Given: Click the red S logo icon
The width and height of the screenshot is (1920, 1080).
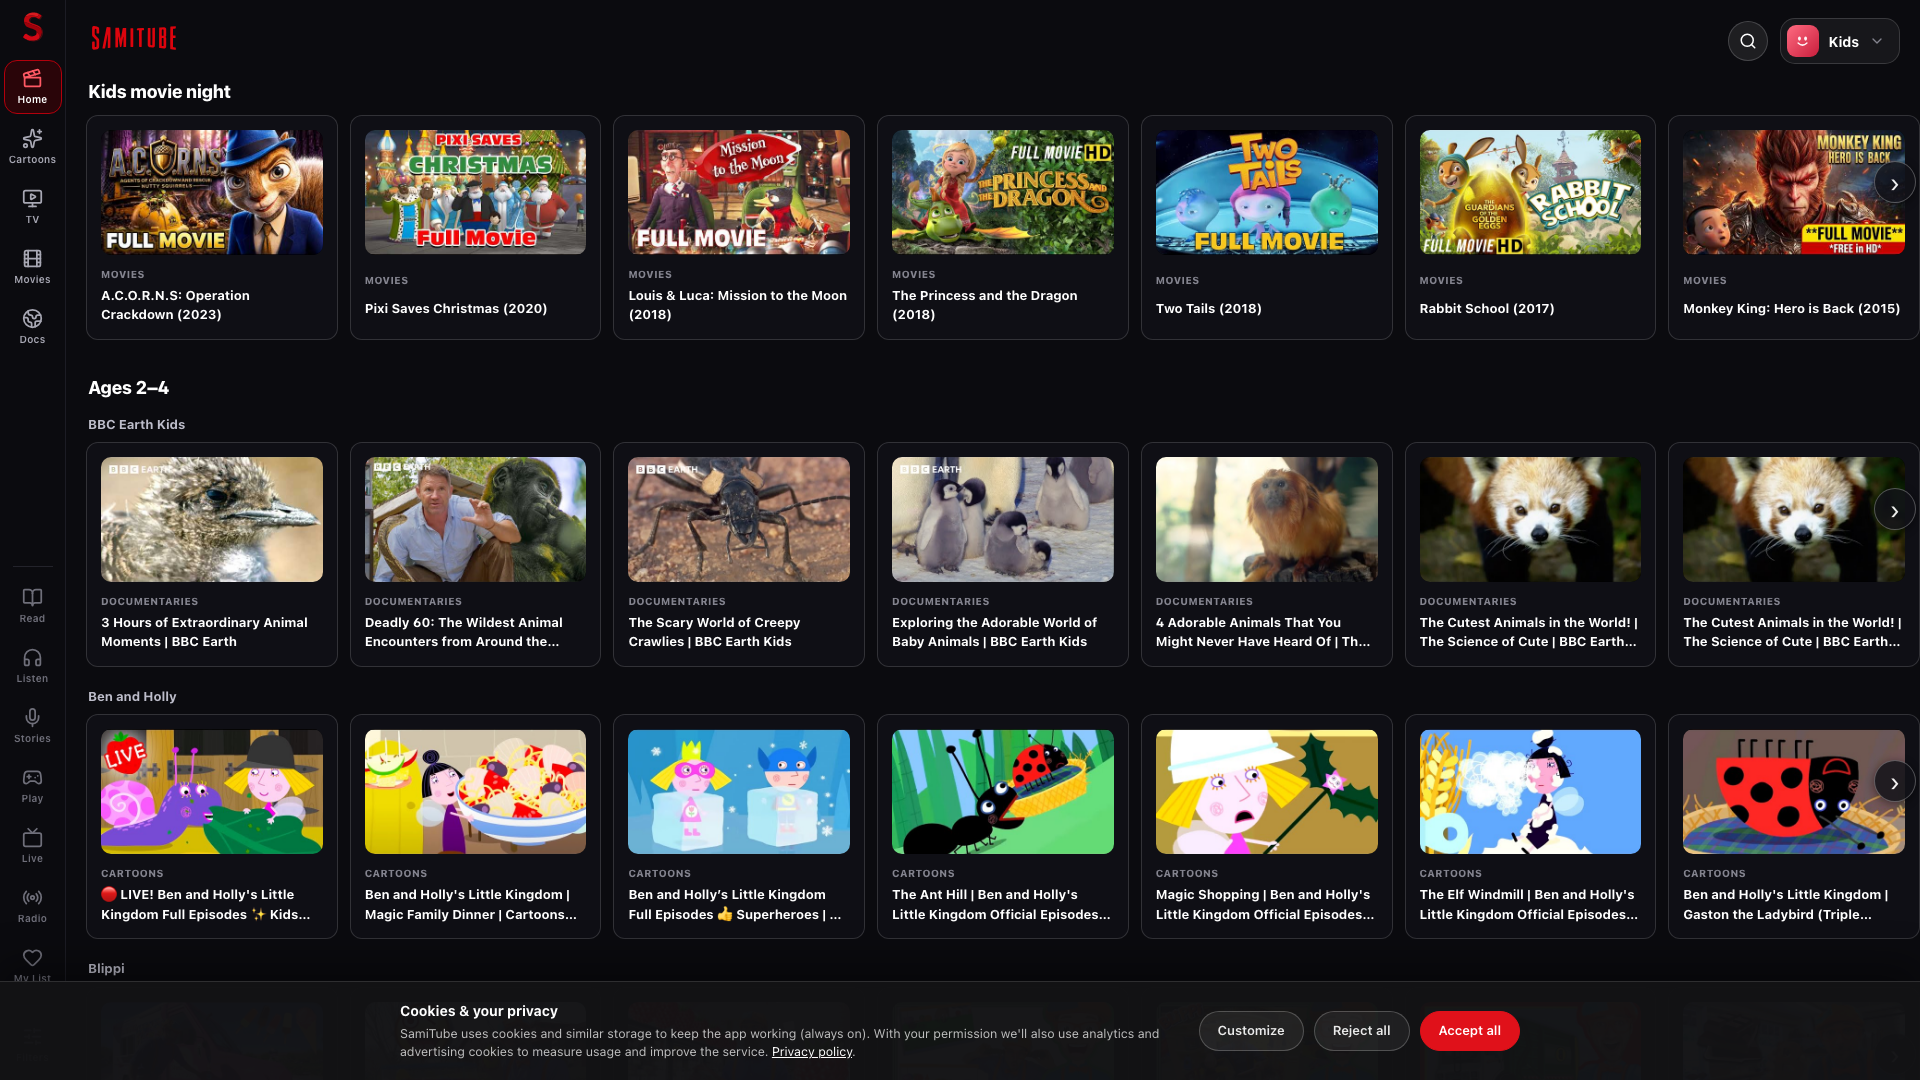Looking at the screenshot, I should click(x=32, y=26).
